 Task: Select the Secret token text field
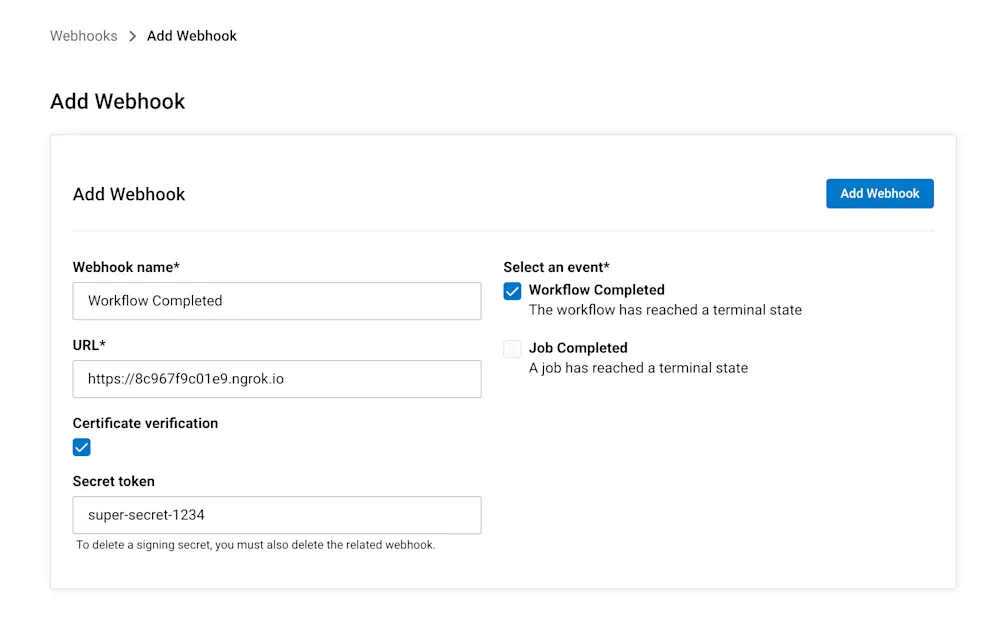point(277,515)
